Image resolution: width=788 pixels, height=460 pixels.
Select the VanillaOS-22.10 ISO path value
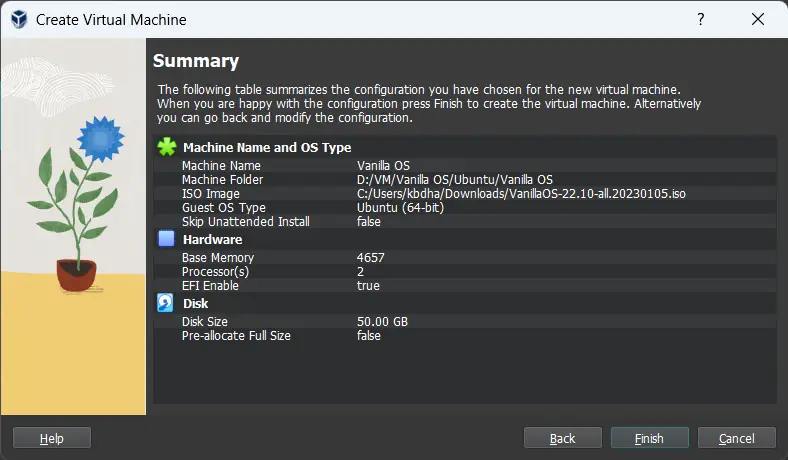click(x=521, y=194)
